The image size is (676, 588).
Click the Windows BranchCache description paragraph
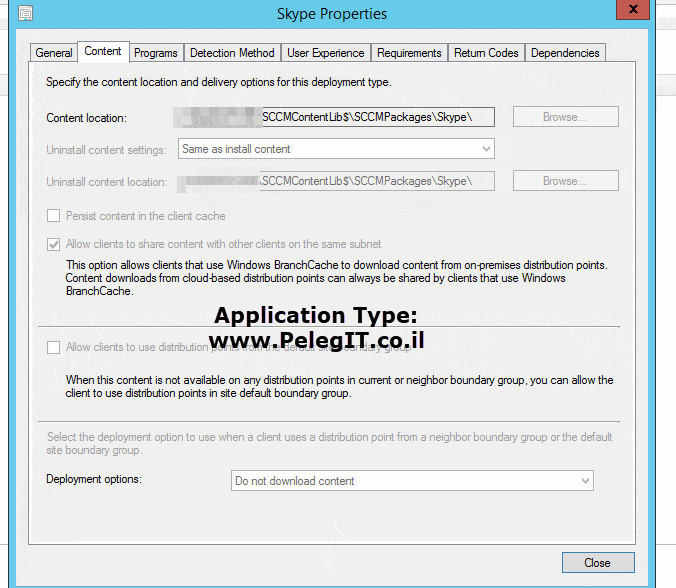[x=337, y=278]
